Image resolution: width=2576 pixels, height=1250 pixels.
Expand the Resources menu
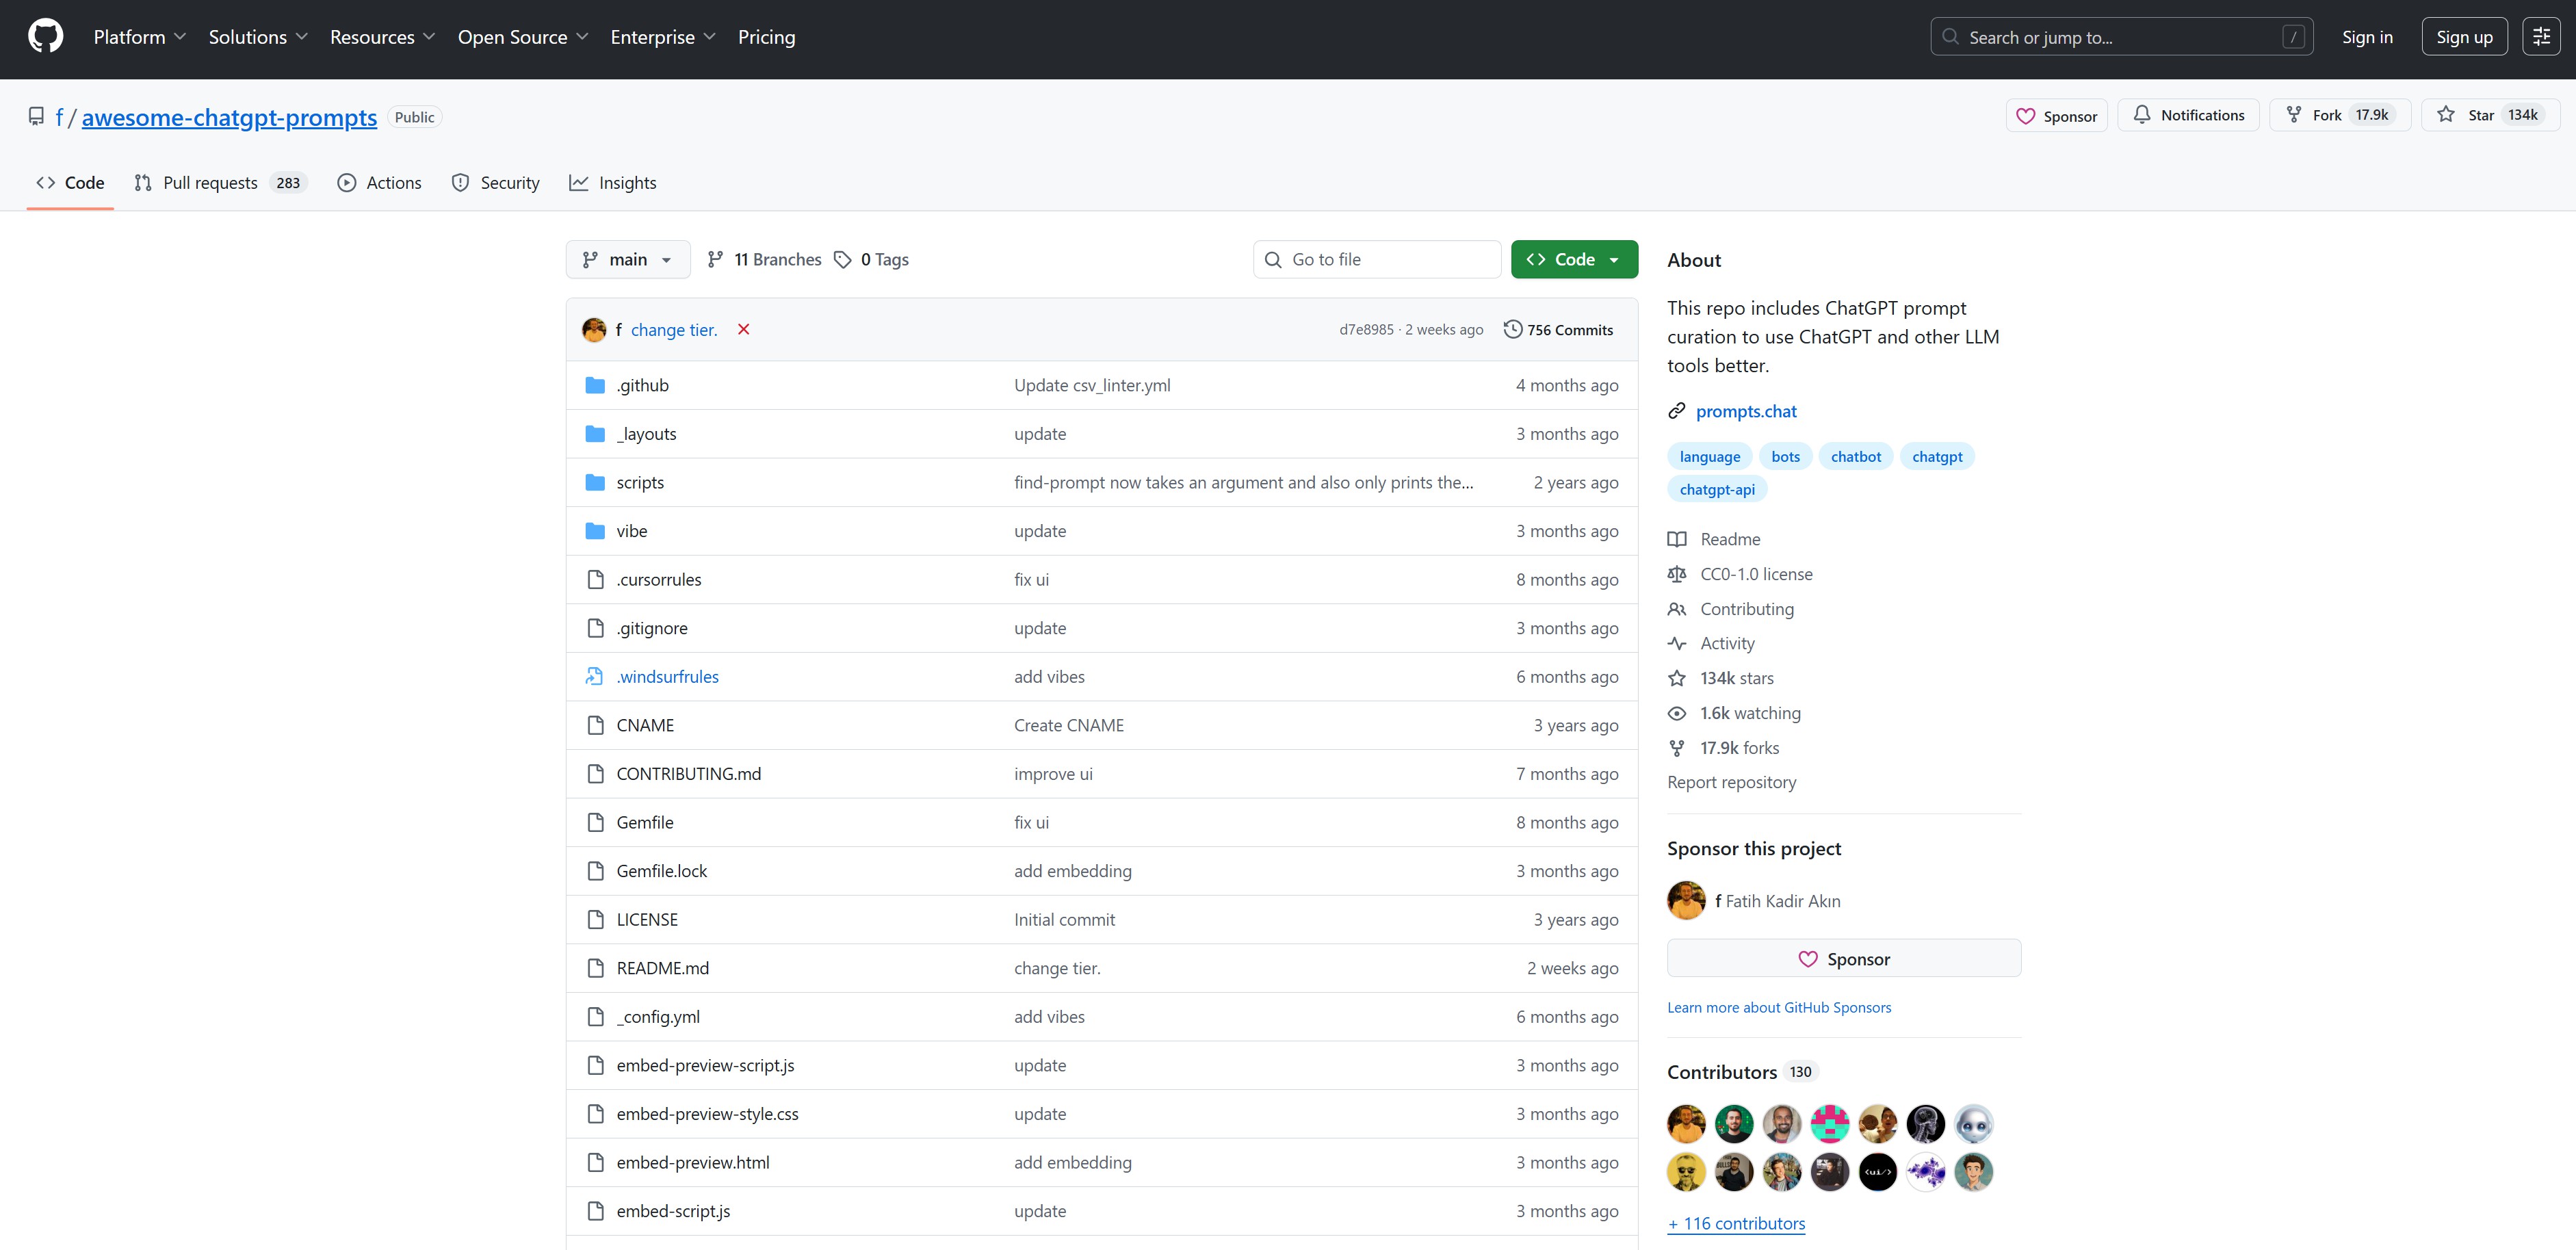pyautogui.click(x=382, y=37)
